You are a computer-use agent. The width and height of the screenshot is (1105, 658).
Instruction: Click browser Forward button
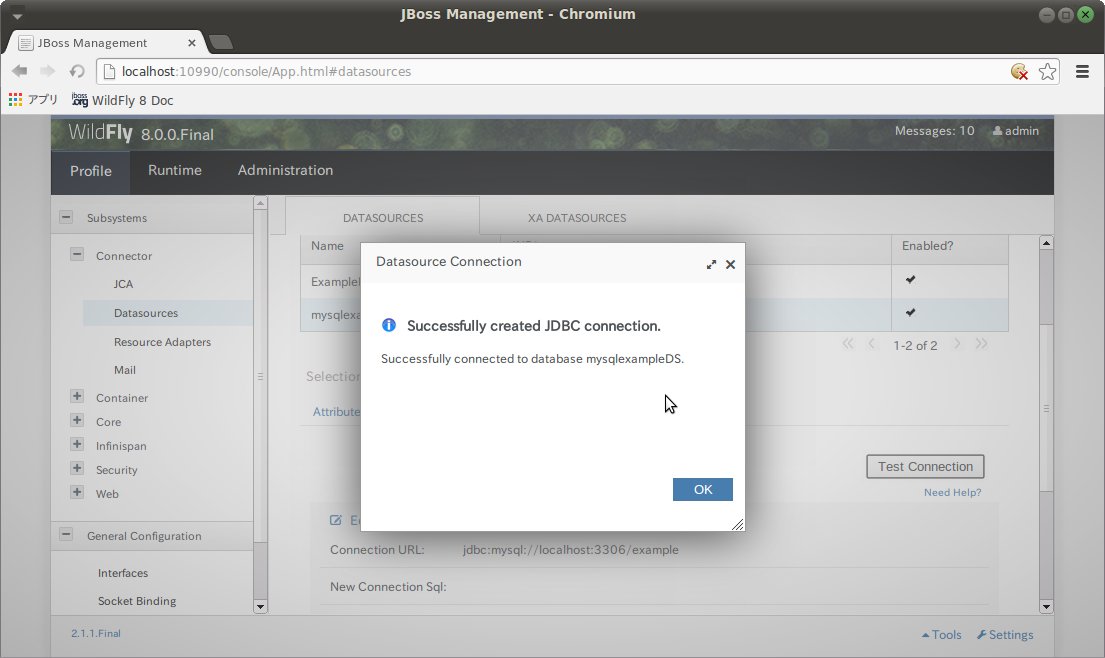point(47,71)
